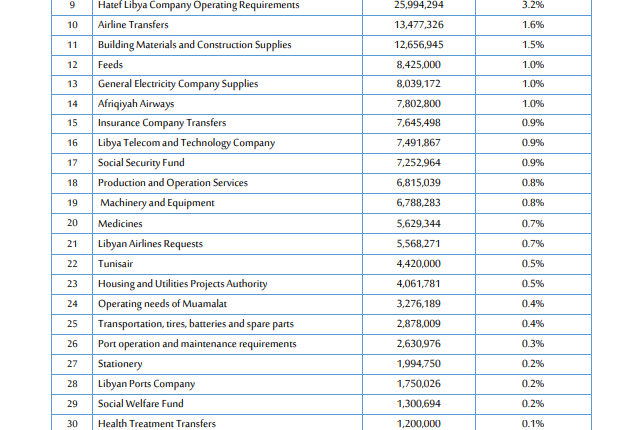The height and width of the screenshot is (430, 644).
Task: Click the amount 7,802,800
Action: point(419,104)
